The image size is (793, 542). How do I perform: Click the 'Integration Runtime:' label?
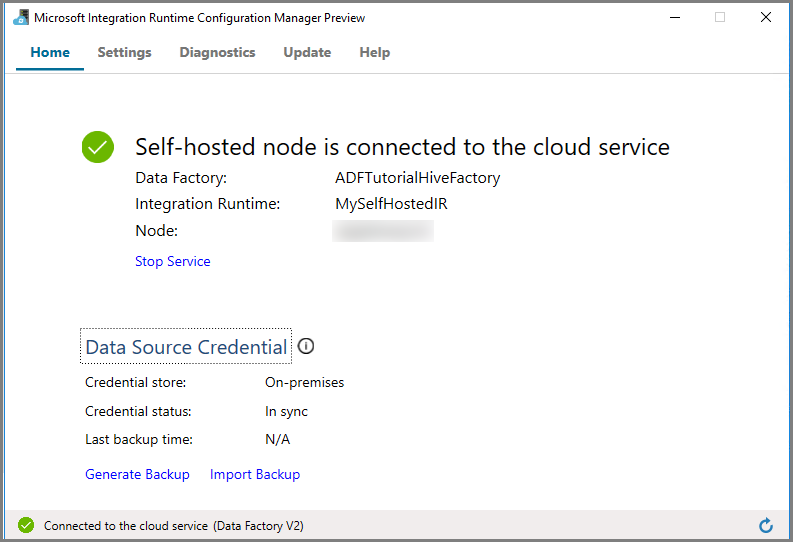pos(208,204)
